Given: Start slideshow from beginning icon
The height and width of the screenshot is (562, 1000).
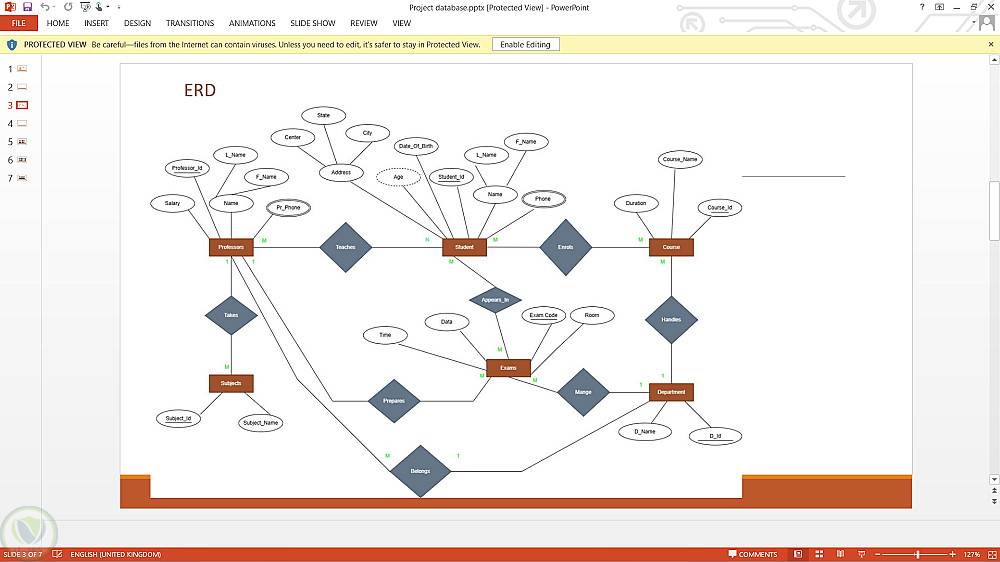Looking at the screenshot, I should point(85,6).
